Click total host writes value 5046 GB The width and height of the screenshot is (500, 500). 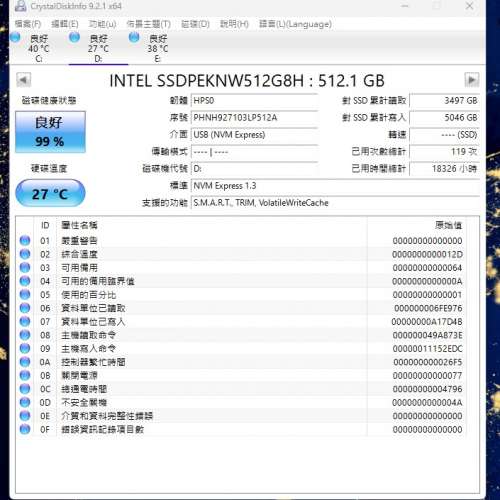click(x=445, y=118)
